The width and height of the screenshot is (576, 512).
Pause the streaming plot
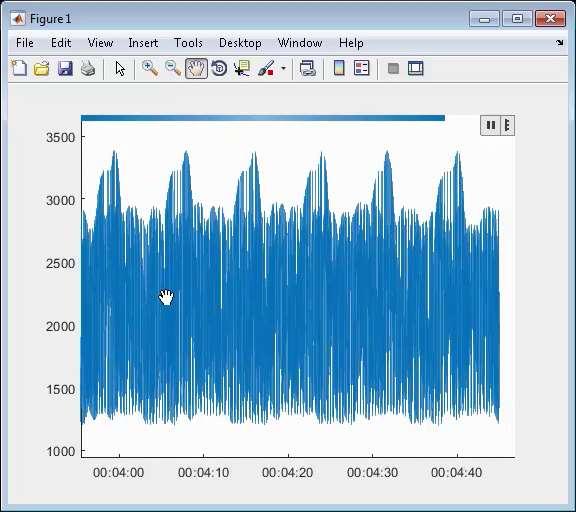tap(491, 125)
